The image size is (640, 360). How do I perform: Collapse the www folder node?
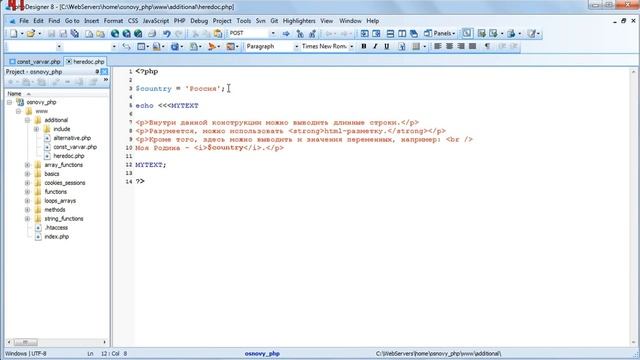18,111
